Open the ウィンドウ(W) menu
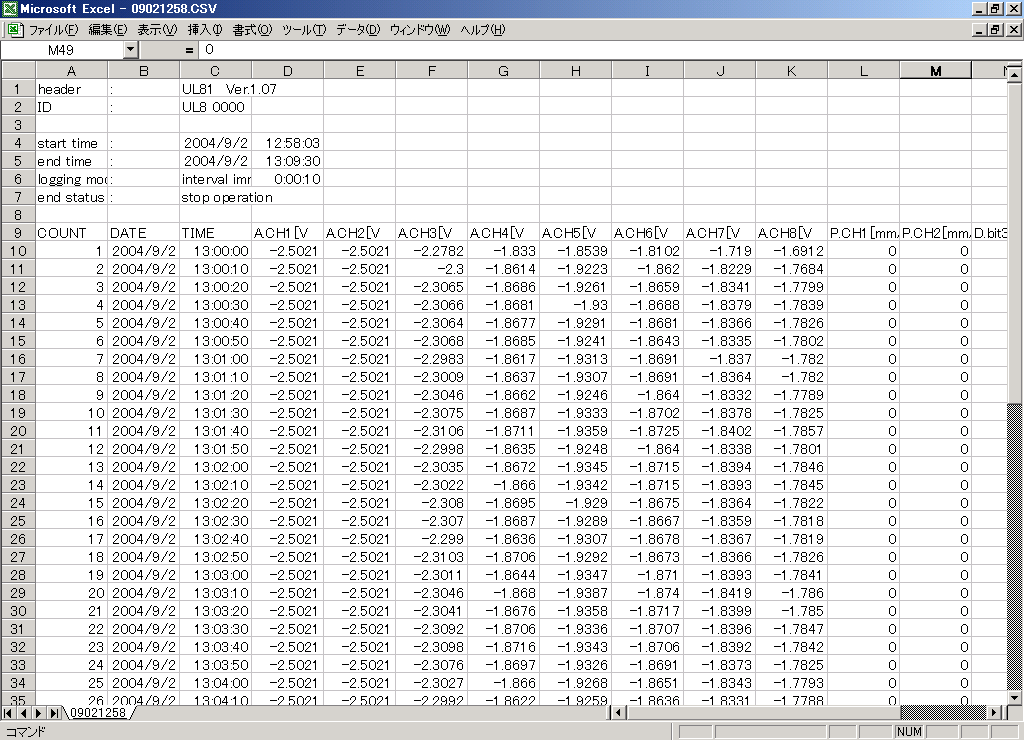This screenshot has height=740, width=1024. (x=420, y=29)
